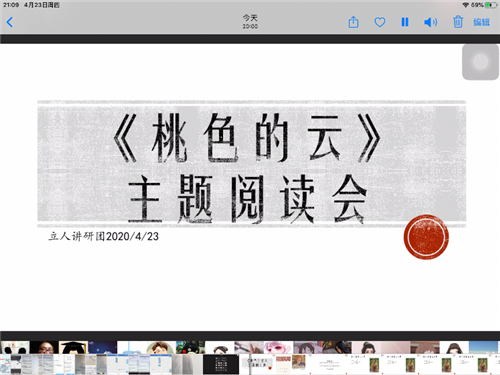Tap the 21:09 clock in status bar
This screenshot has width=500, height=375.
click(x=11, y=5)
